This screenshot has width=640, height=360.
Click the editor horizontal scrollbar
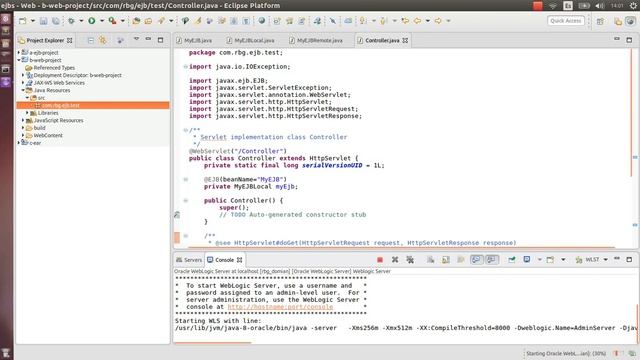point(401,247)
